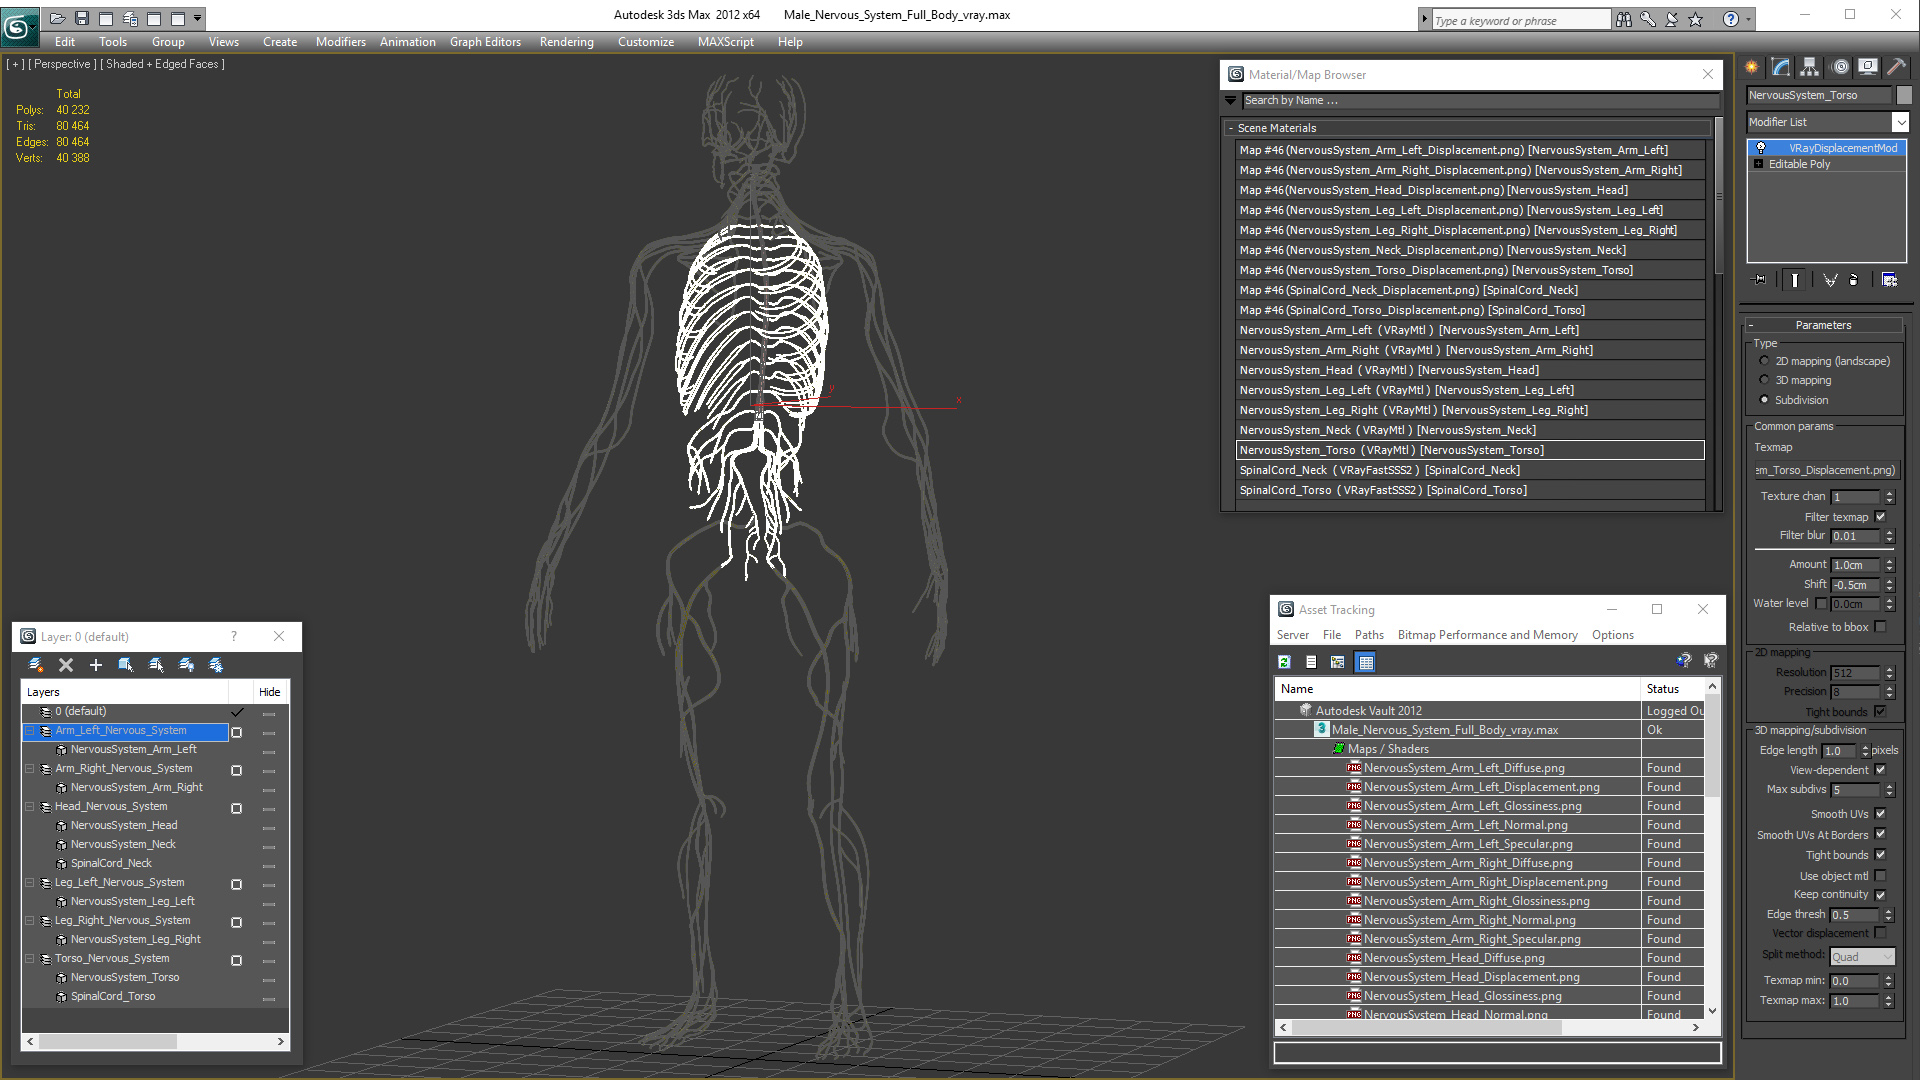
Task: Open Subscription Center key icon
Action: click(1647, 19)
